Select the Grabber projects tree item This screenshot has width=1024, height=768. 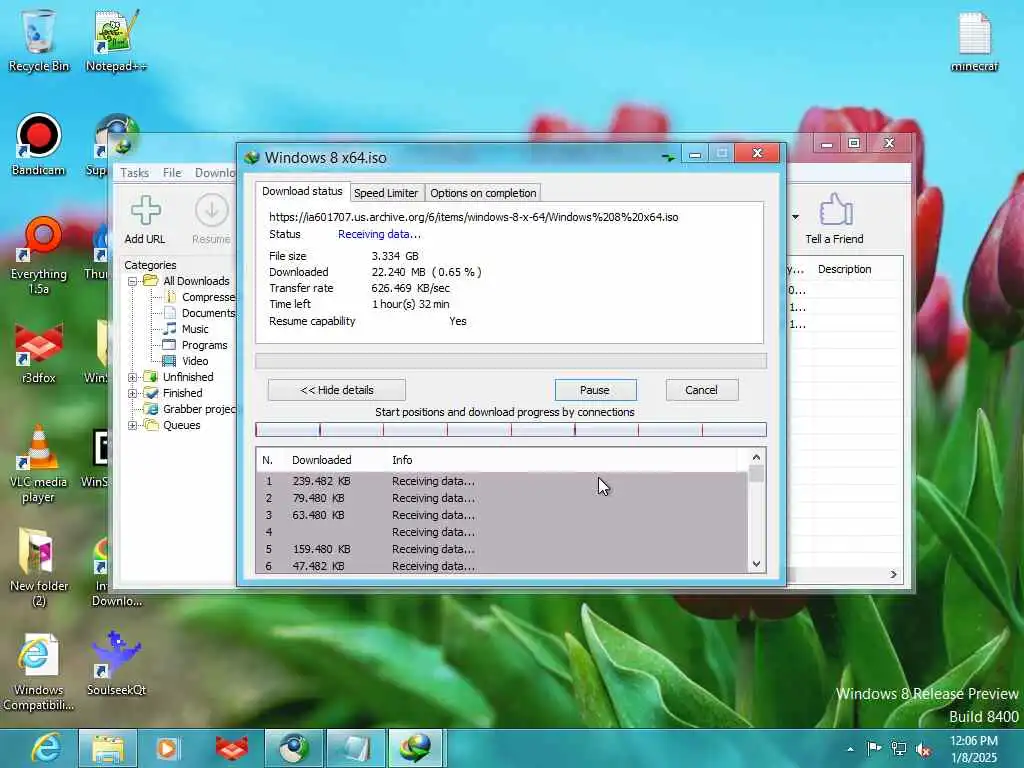click(x=199, y=409)
